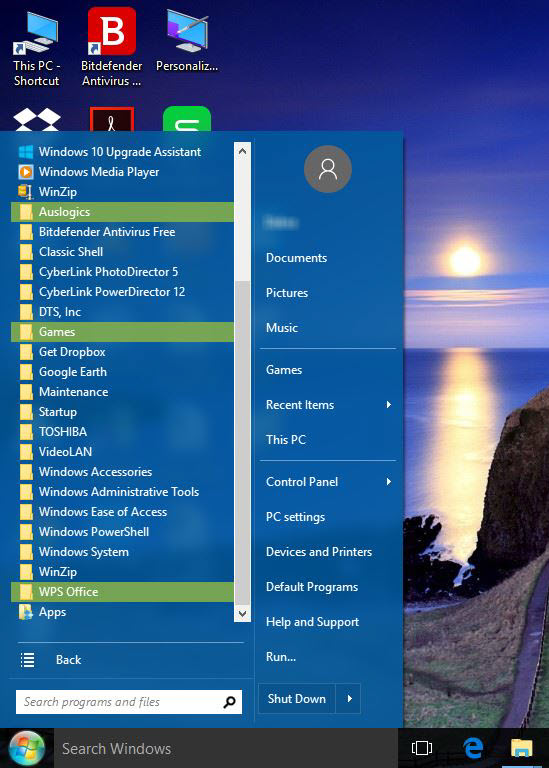The height and width of the screenshot is (768, 549).
Task: Open the Personalization desktop icon
Action: (187, 42)
